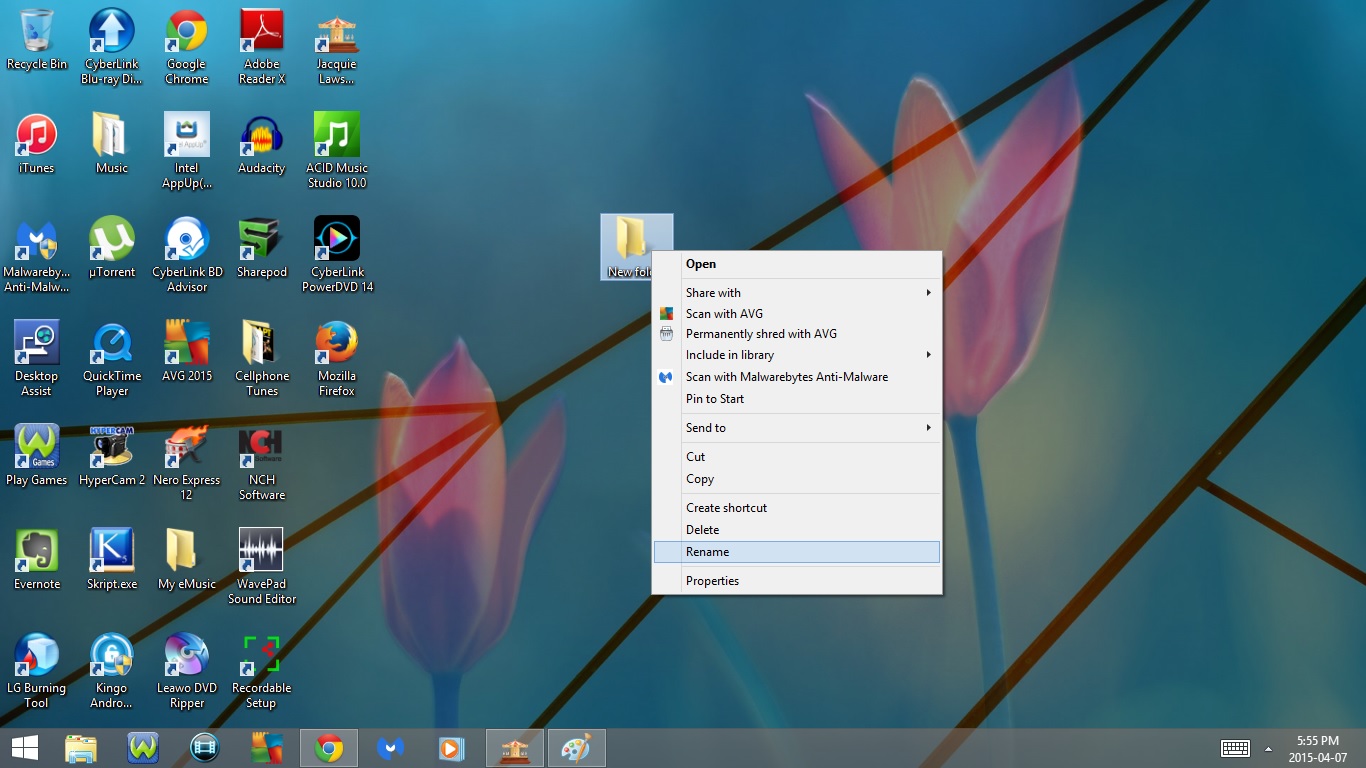Viewport: 1366px width, 768px height.
Task: Select the iTunes desktop icon
Action: [x=37, y=144]
